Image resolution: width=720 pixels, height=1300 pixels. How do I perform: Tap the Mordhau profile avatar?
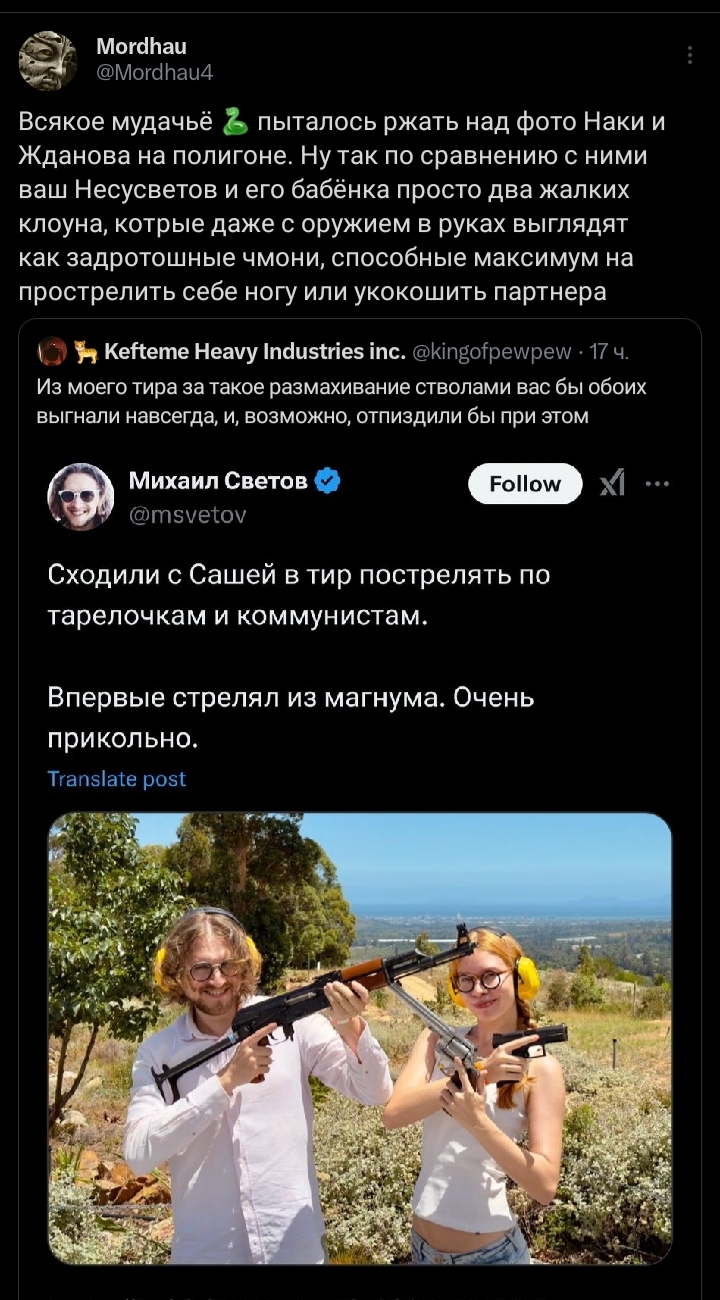tap(47, 60)
